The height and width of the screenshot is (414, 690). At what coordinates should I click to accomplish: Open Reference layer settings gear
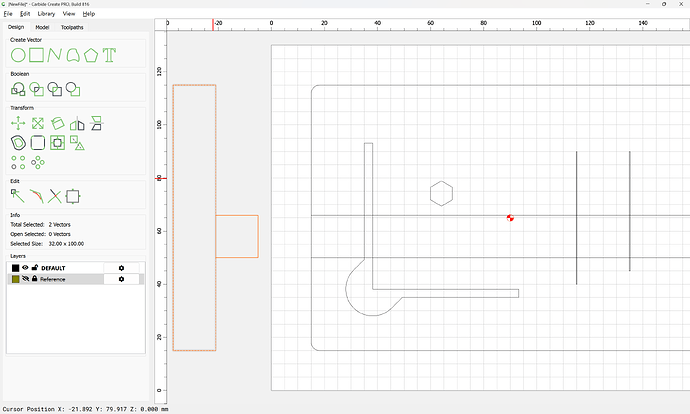(121, 279)
